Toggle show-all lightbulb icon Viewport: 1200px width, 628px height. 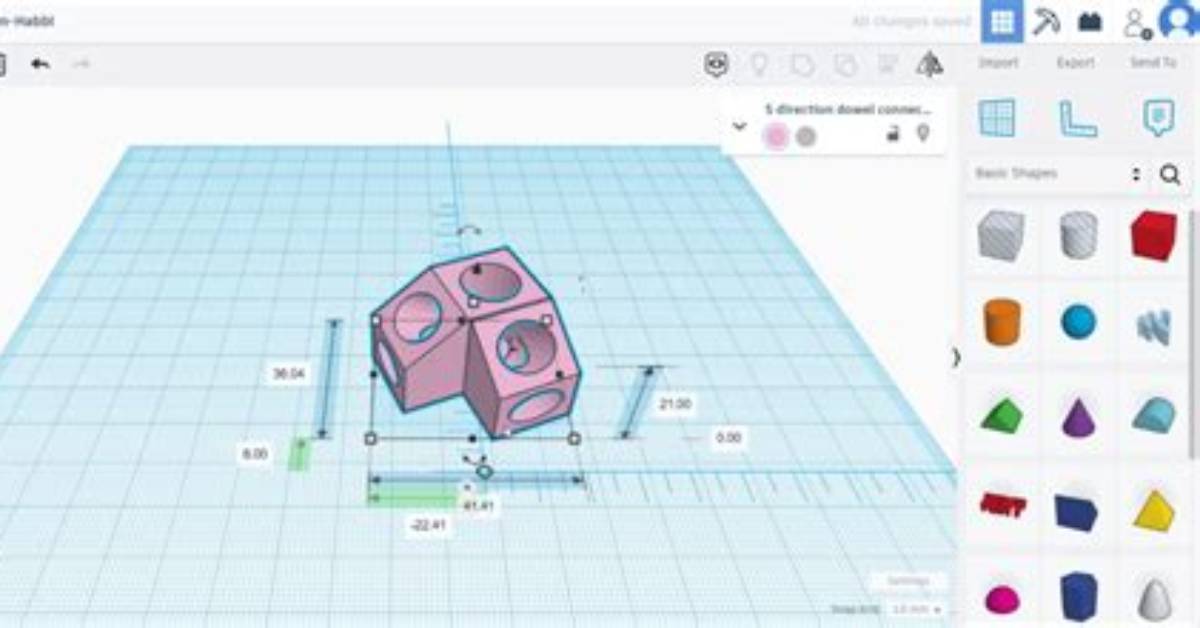(759, 65)
